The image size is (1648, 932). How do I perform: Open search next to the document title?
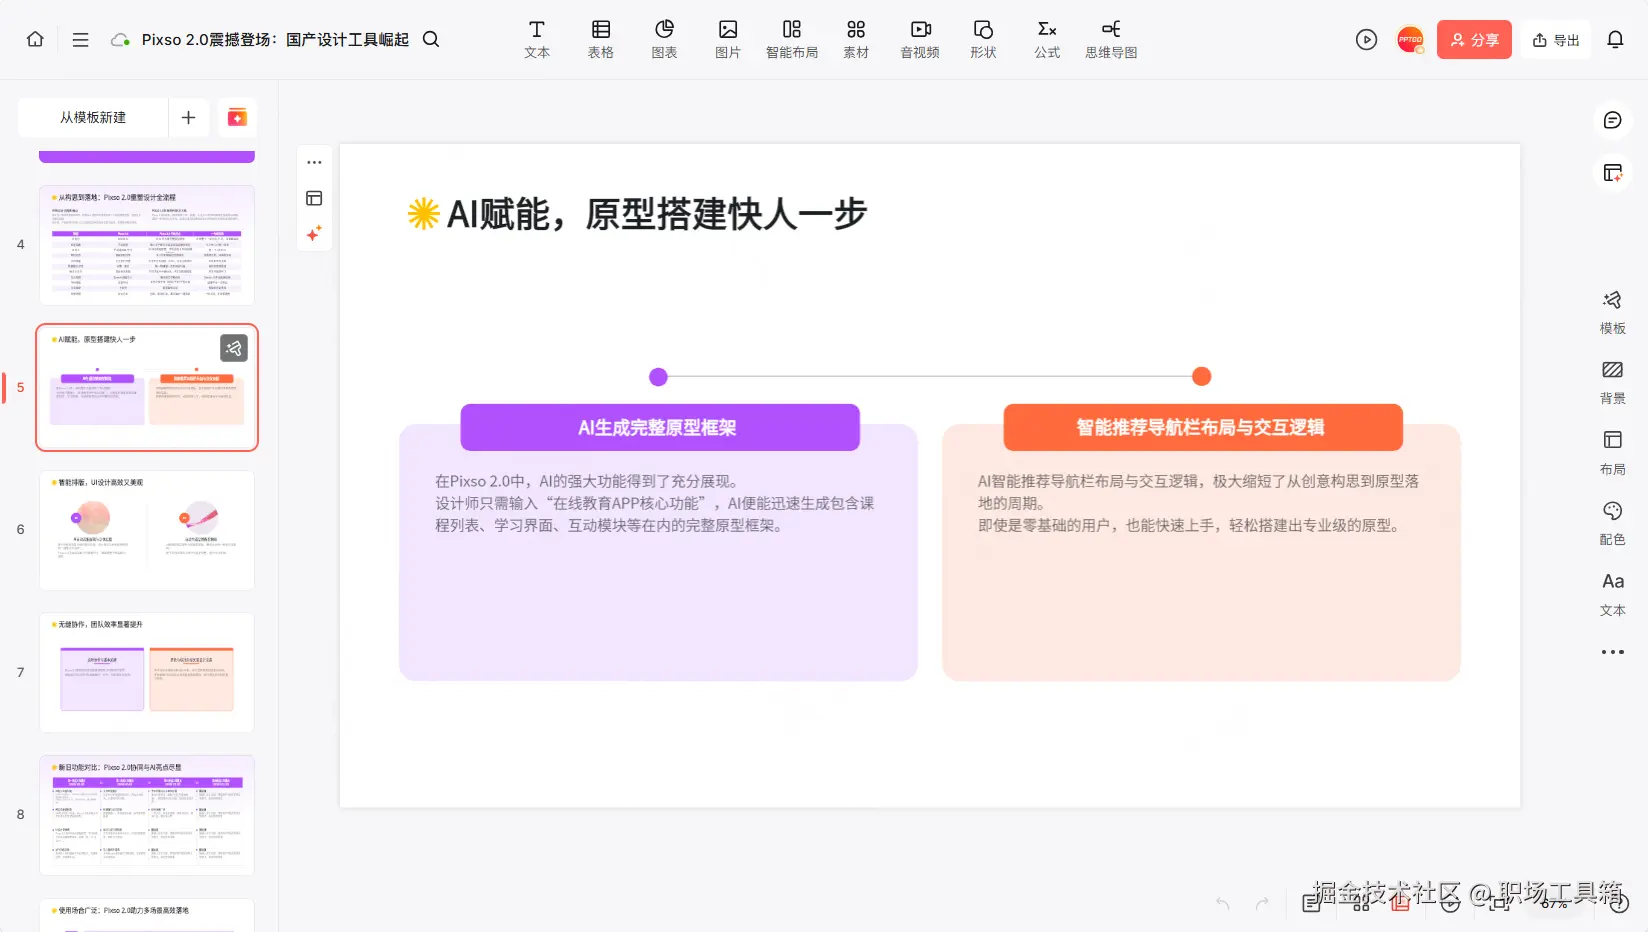click(x=431, y=39)
